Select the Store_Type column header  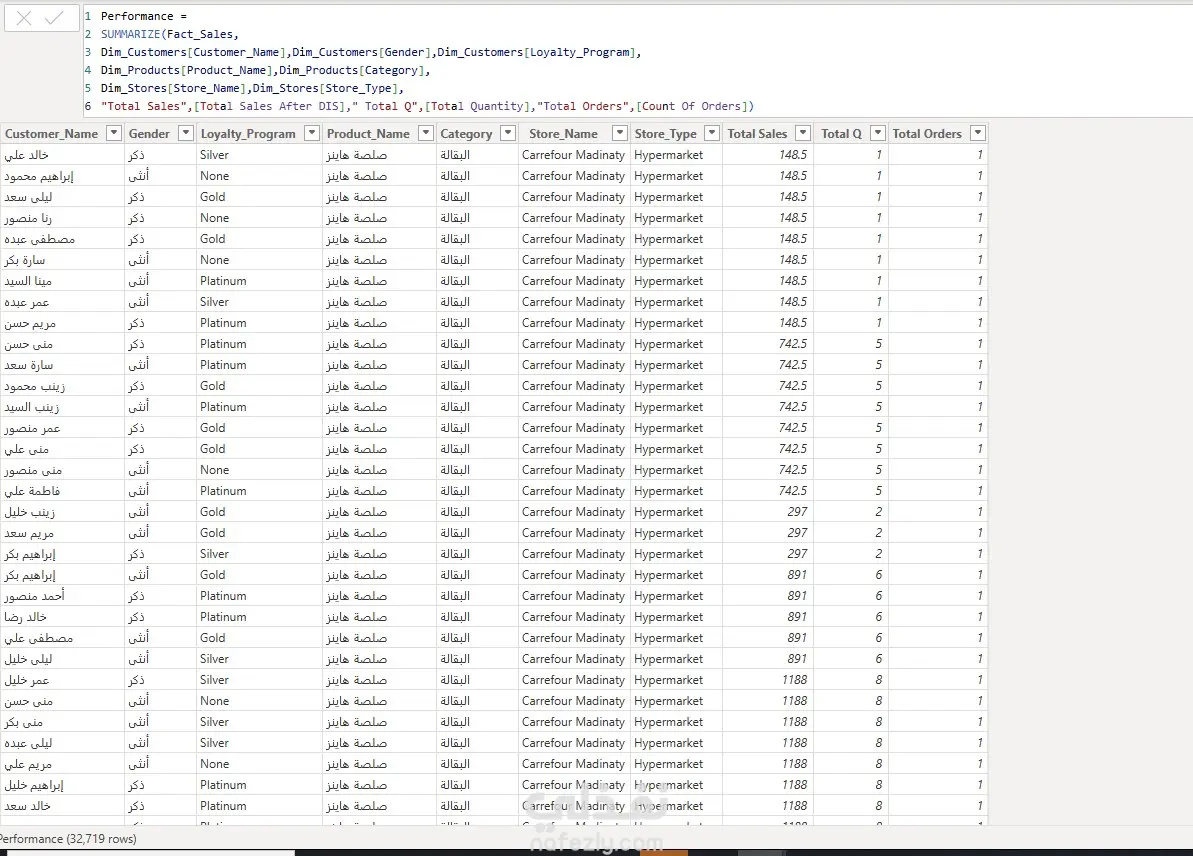tap(666, 134)
